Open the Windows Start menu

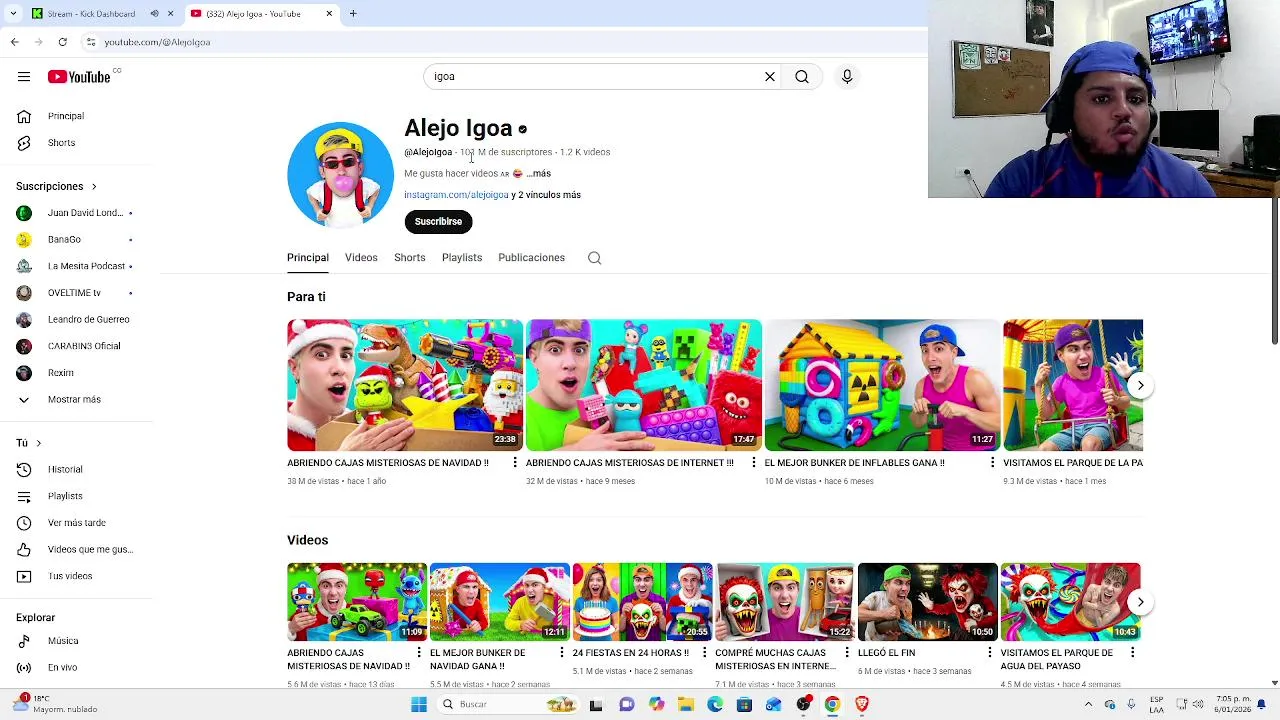tap(419, 705)
